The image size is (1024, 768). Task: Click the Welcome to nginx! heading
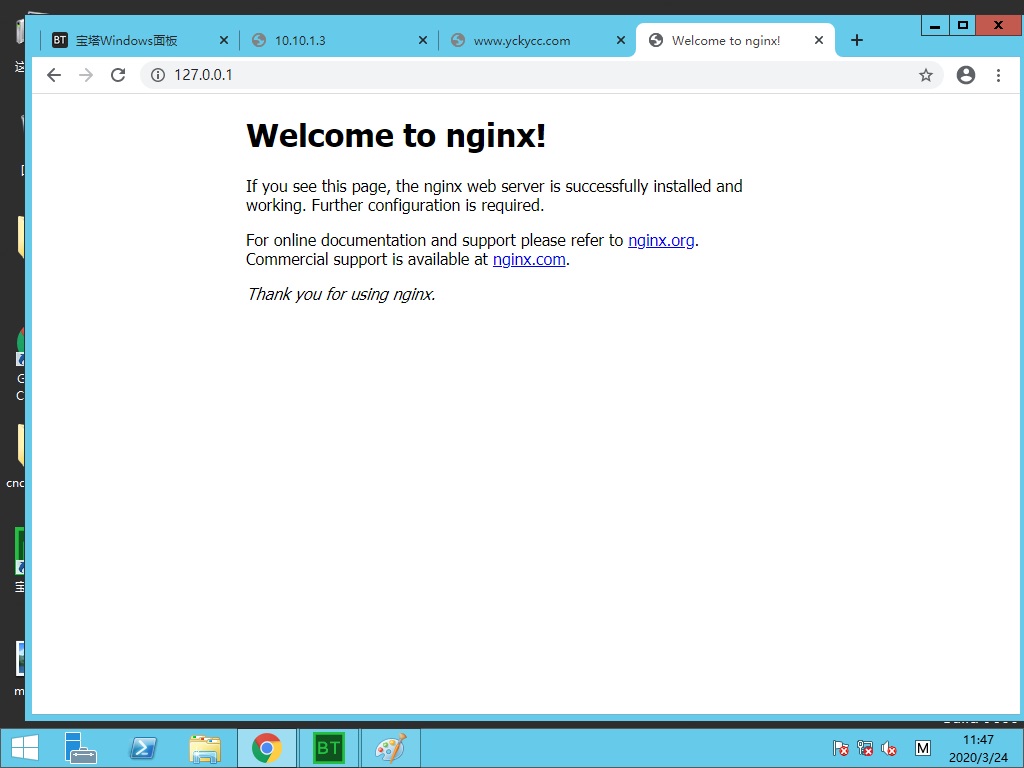click(x=396, y=136)
